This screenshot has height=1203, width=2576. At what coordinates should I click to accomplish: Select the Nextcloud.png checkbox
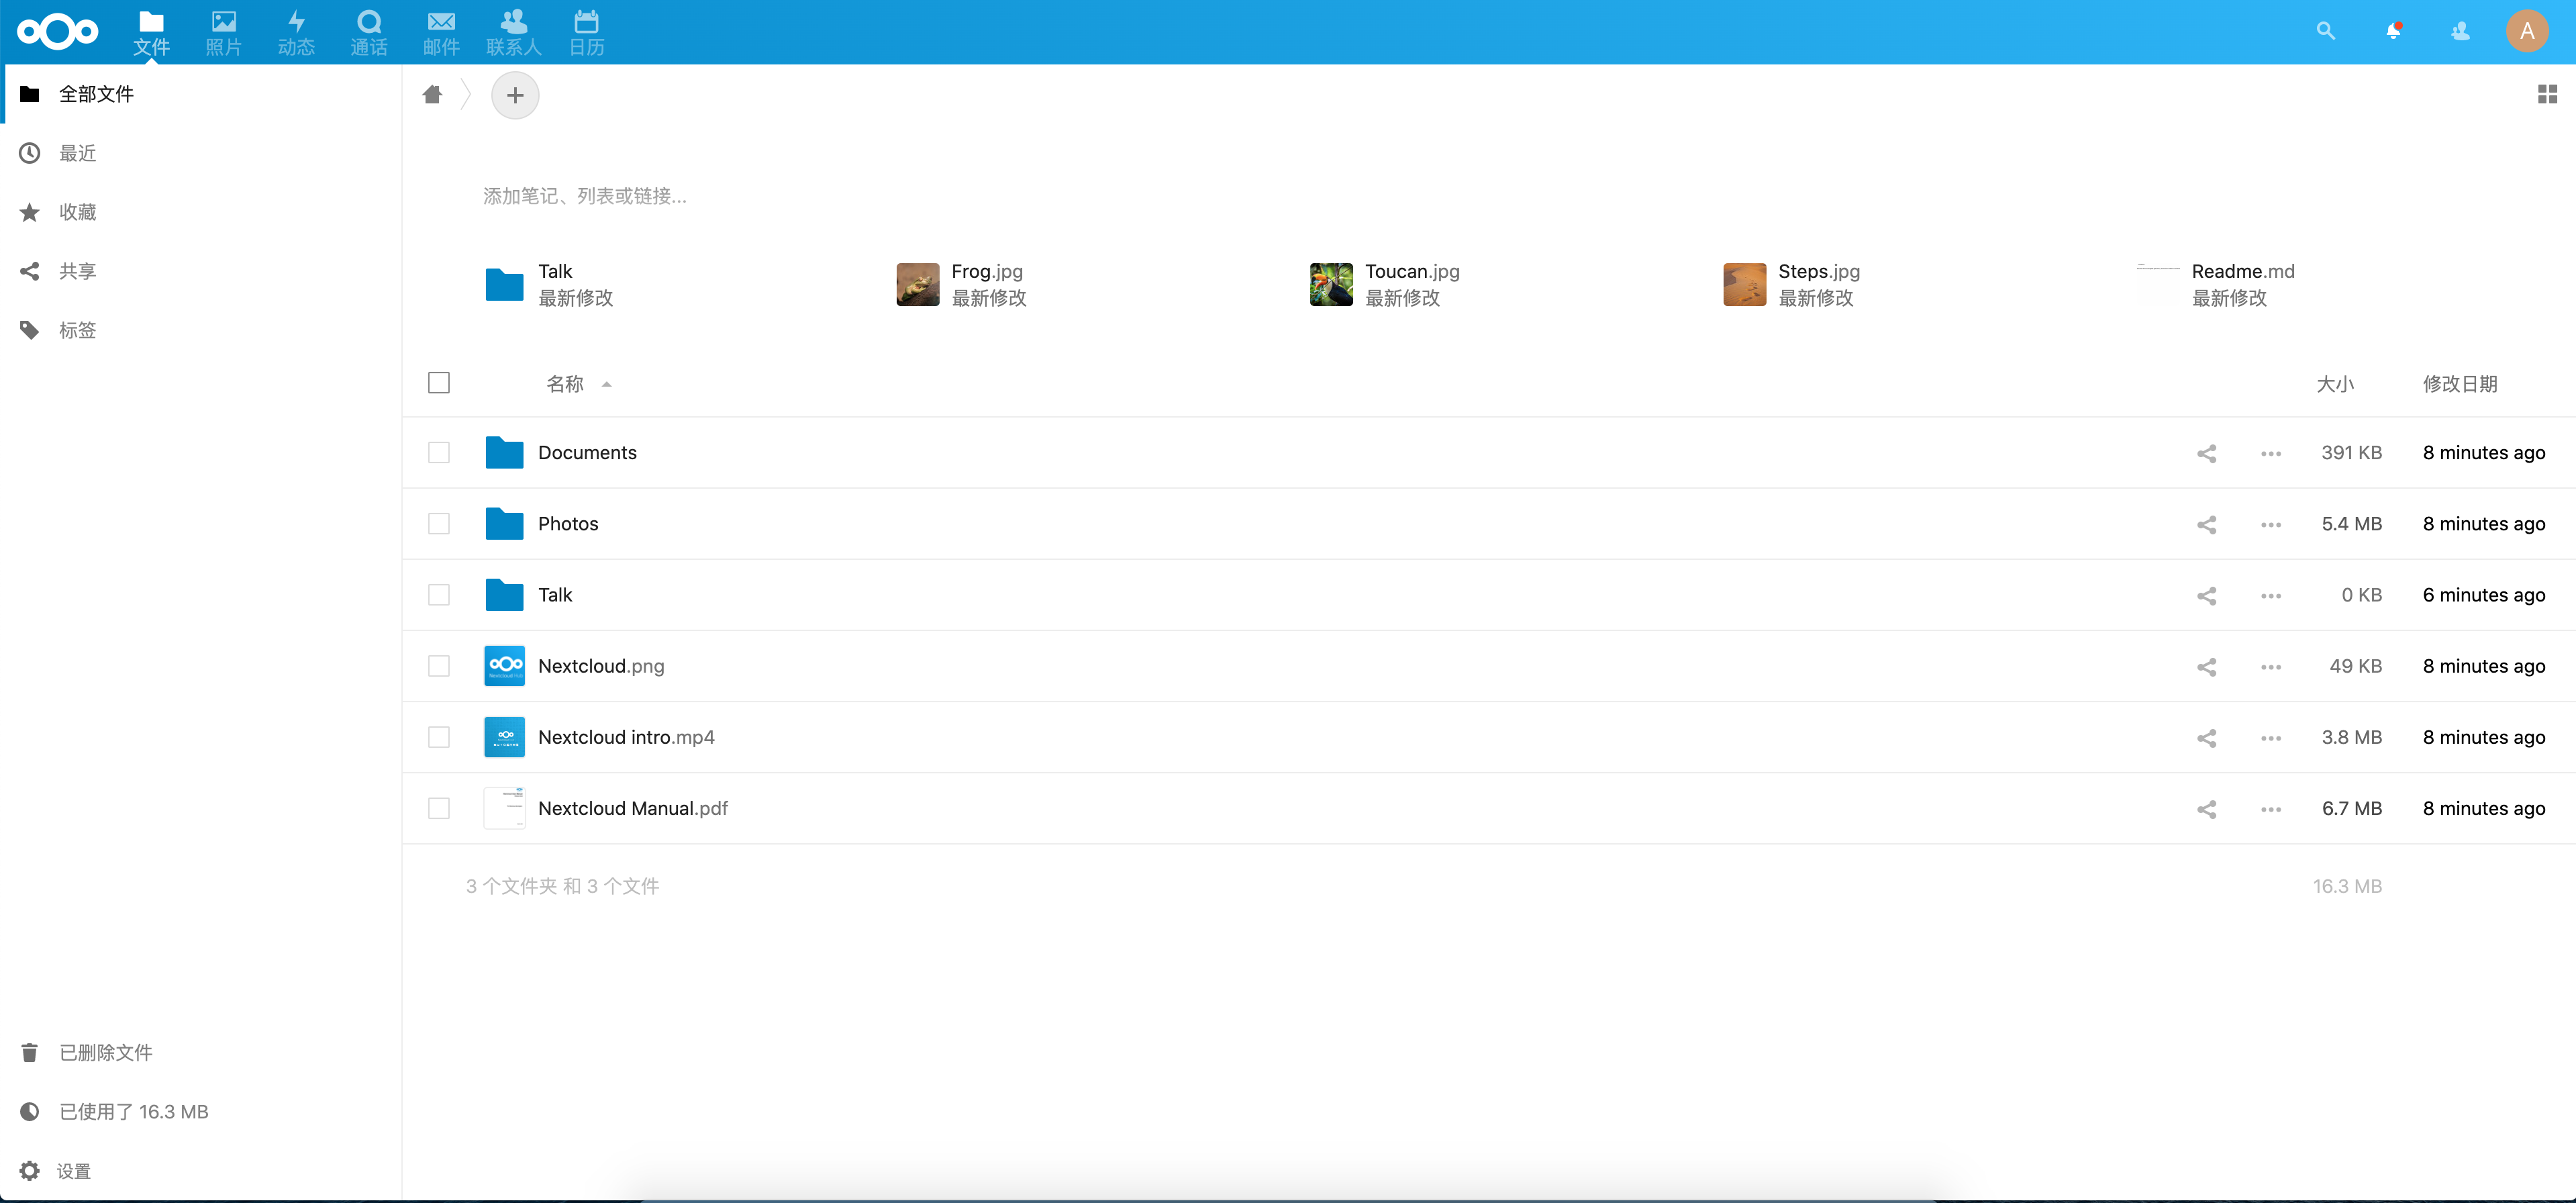438,666
